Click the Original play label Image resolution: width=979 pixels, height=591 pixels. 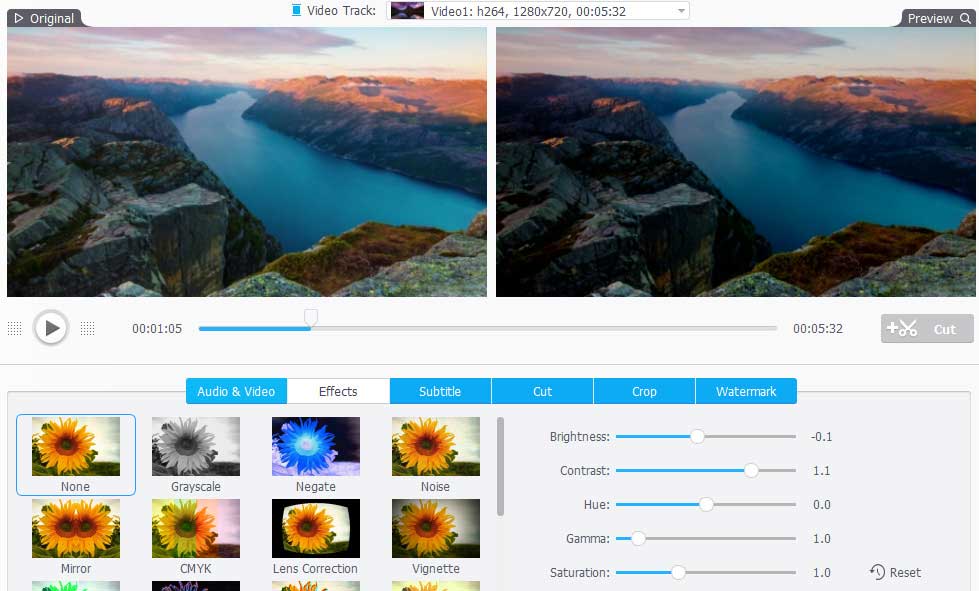pos(44,18)
